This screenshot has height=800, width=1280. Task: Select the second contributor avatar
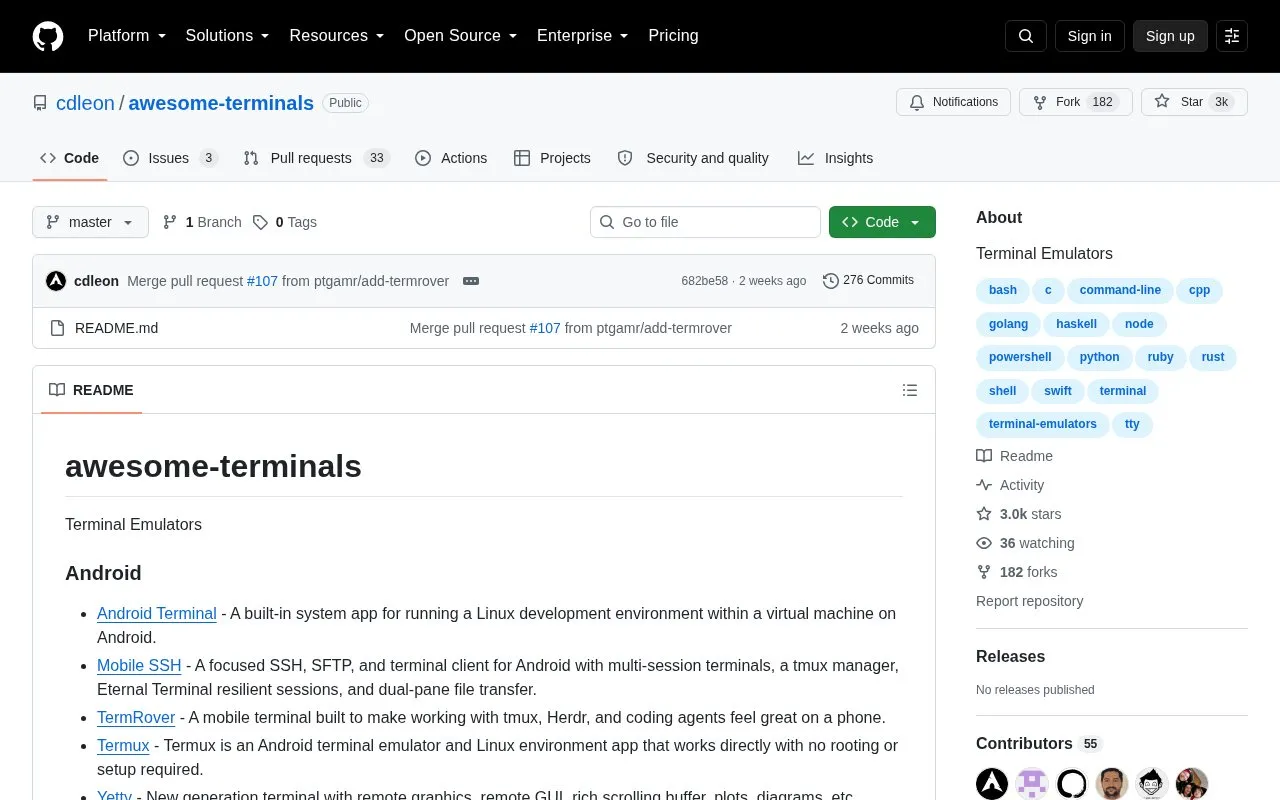click(1032, 784)
